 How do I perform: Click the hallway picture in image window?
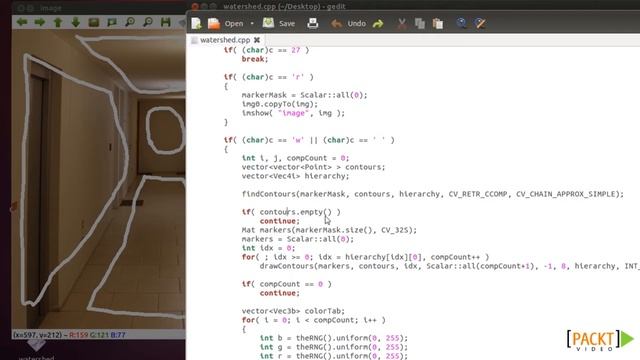point(98,180)
